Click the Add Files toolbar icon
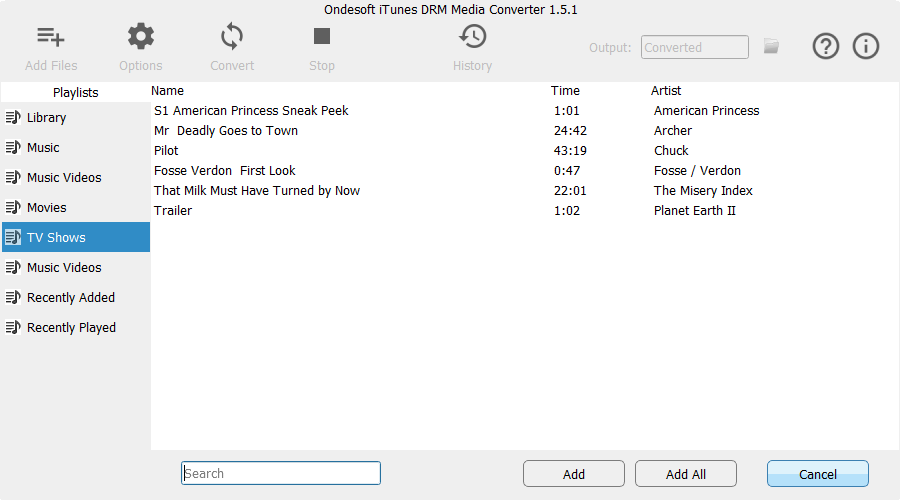900x500 pixels. point(51,38)
